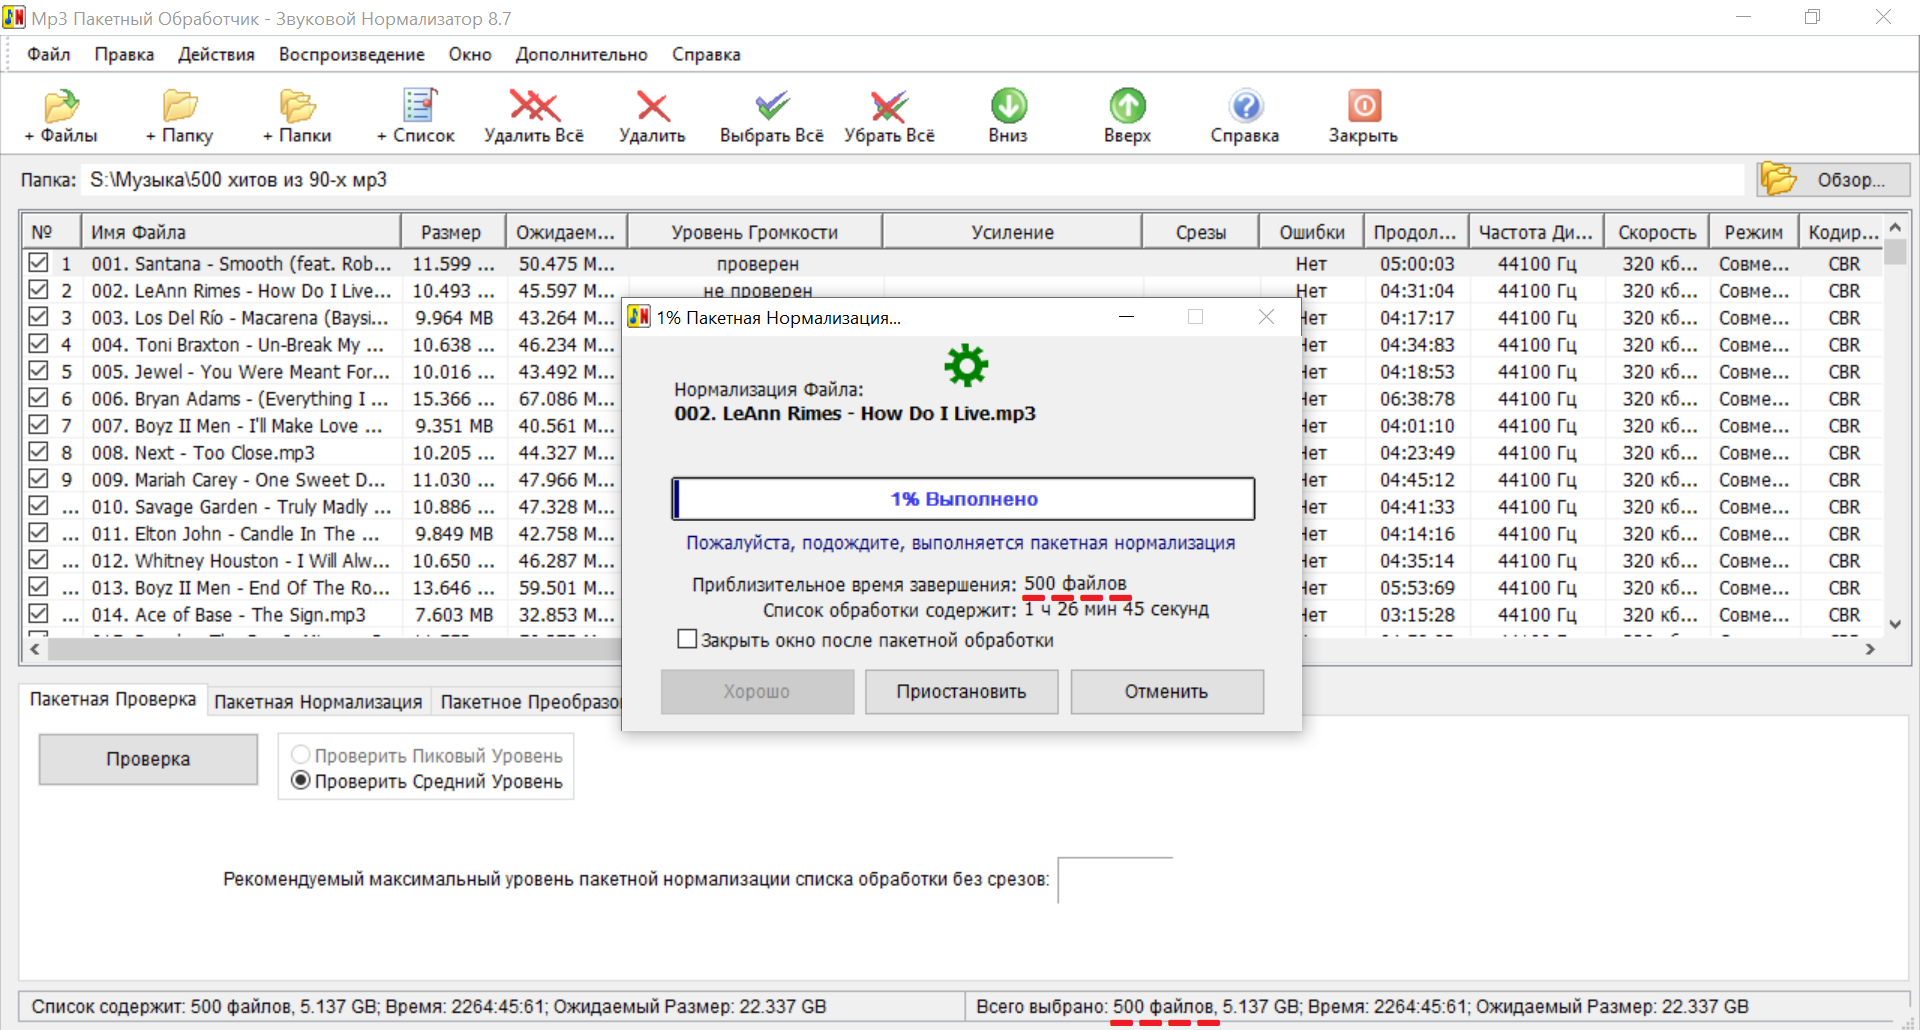Image resolution: width=1920 pixels, height=1030 pixels.
Task: Open the 'Справка' menu in menu bar
Action: [706, 54]
